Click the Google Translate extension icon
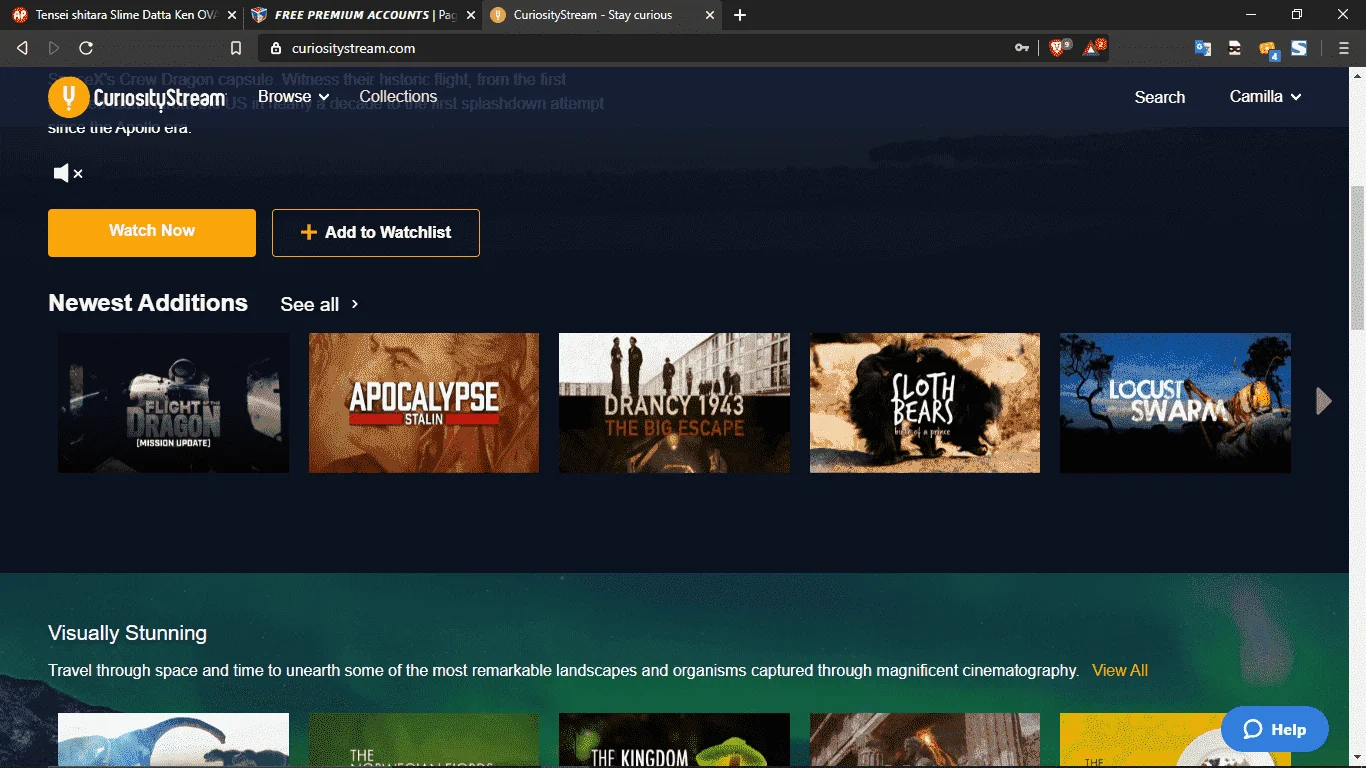The height and width of the screenshot is (768, 1366). tap(1203, 48)
